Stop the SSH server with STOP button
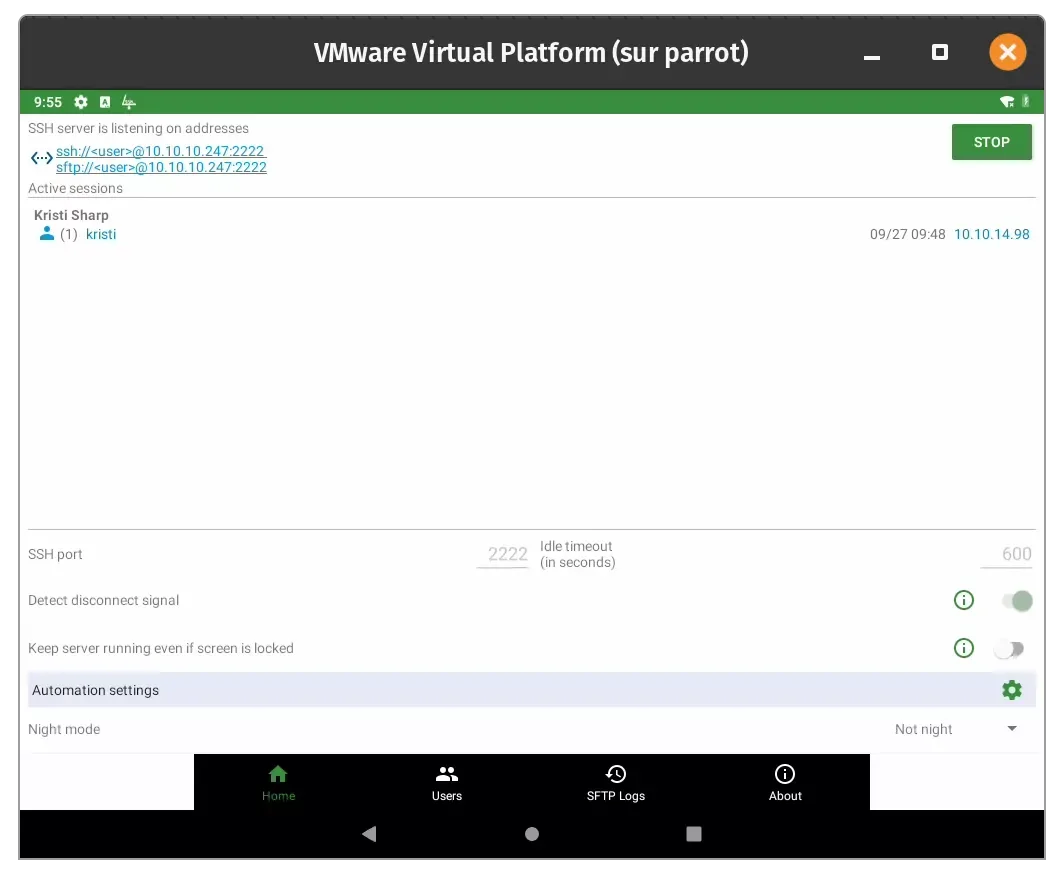Image resolution: width=1064 pixels, height=878 pixels. [991, 142]
